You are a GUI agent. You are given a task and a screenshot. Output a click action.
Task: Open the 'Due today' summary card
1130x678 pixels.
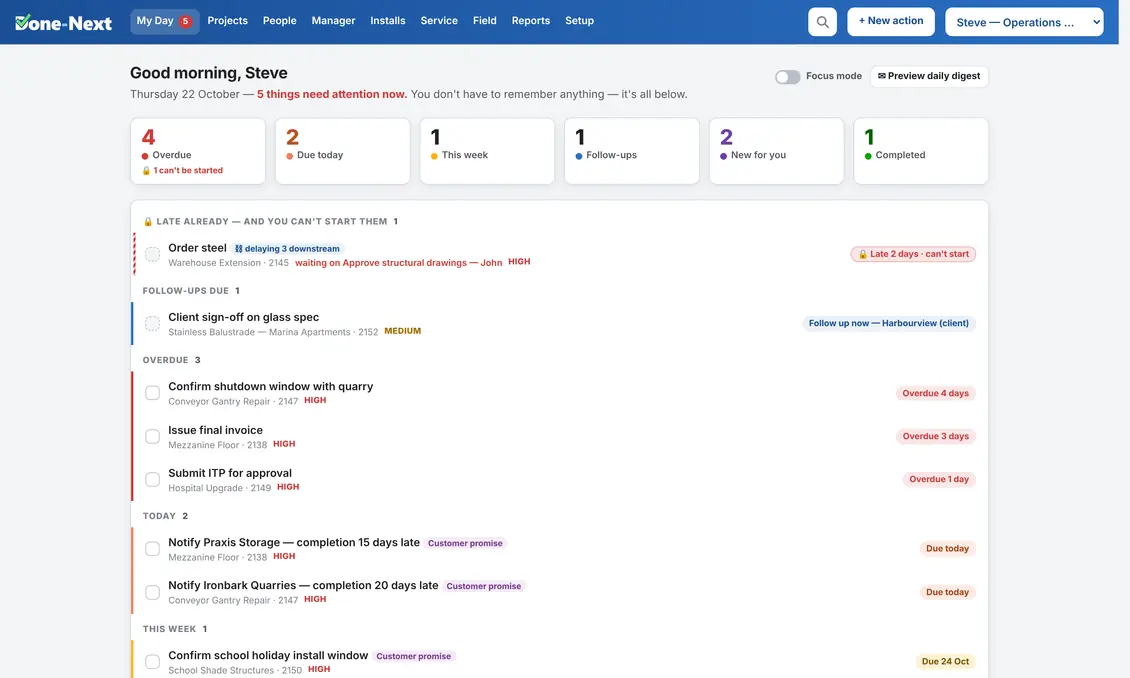coord(342,151)
